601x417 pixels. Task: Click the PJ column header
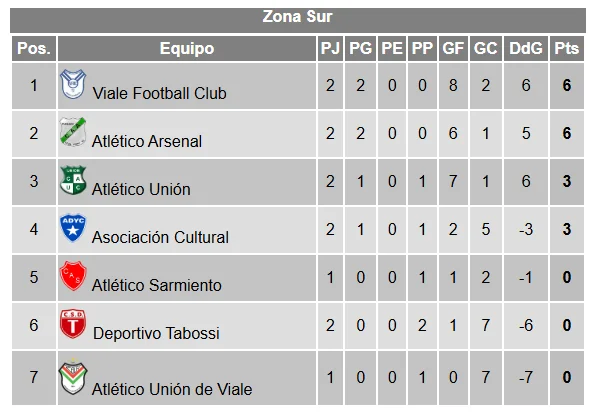330,48
